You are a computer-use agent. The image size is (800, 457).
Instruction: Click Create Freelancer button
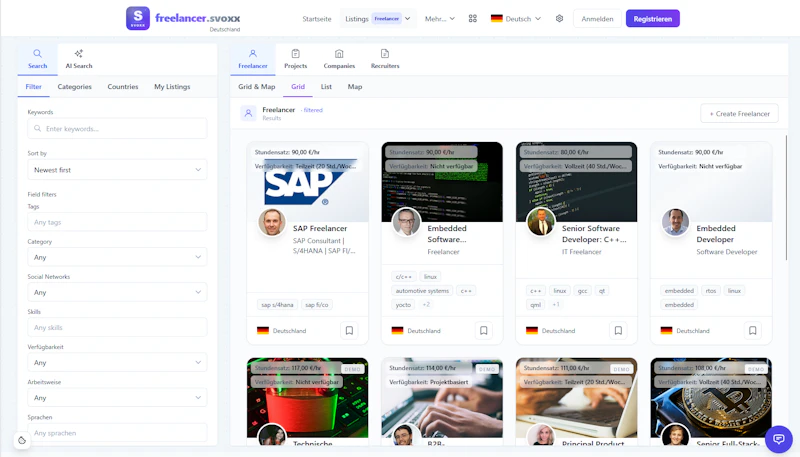coord(739,114)
